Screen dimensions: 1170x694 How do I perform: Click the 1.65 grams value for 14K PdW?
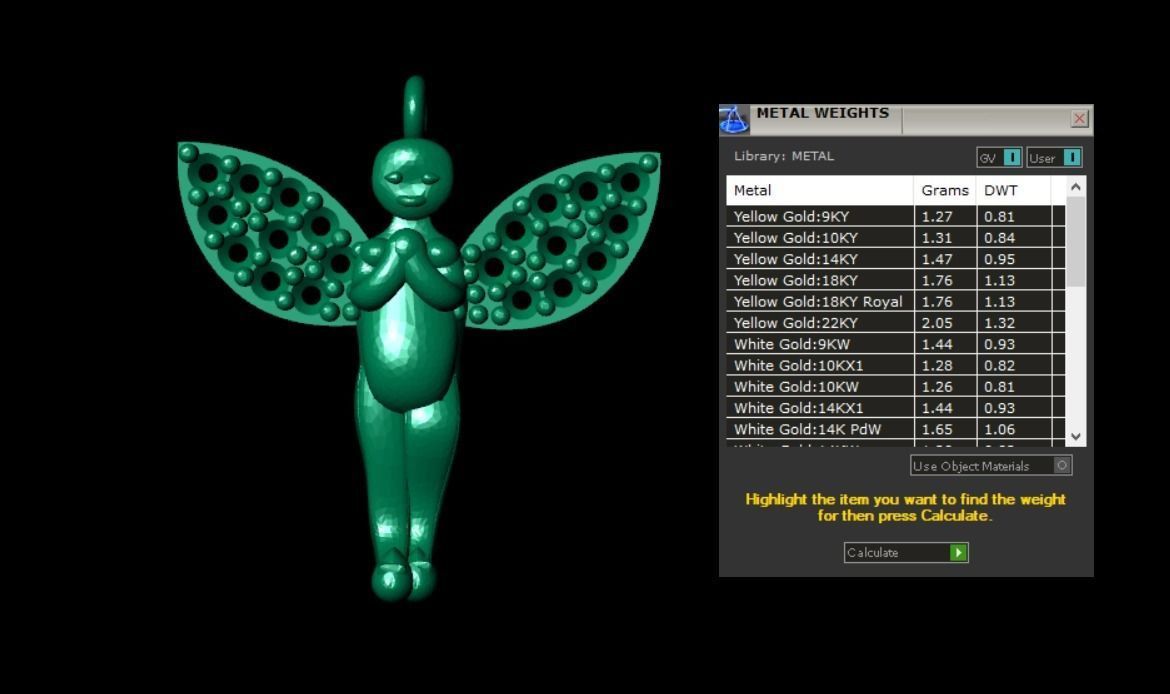tap(936, 429)
